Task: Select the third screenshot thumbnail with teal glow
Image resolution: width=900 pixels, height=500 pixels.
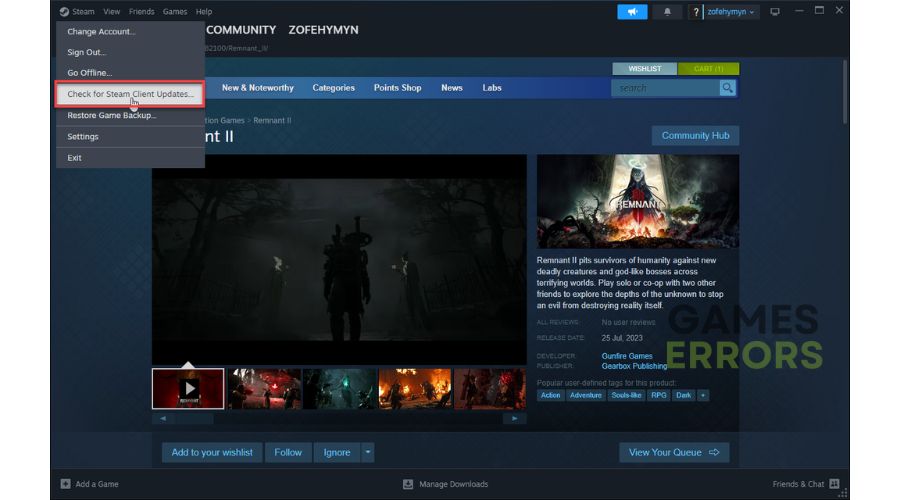Action: [x=340, y=389]
